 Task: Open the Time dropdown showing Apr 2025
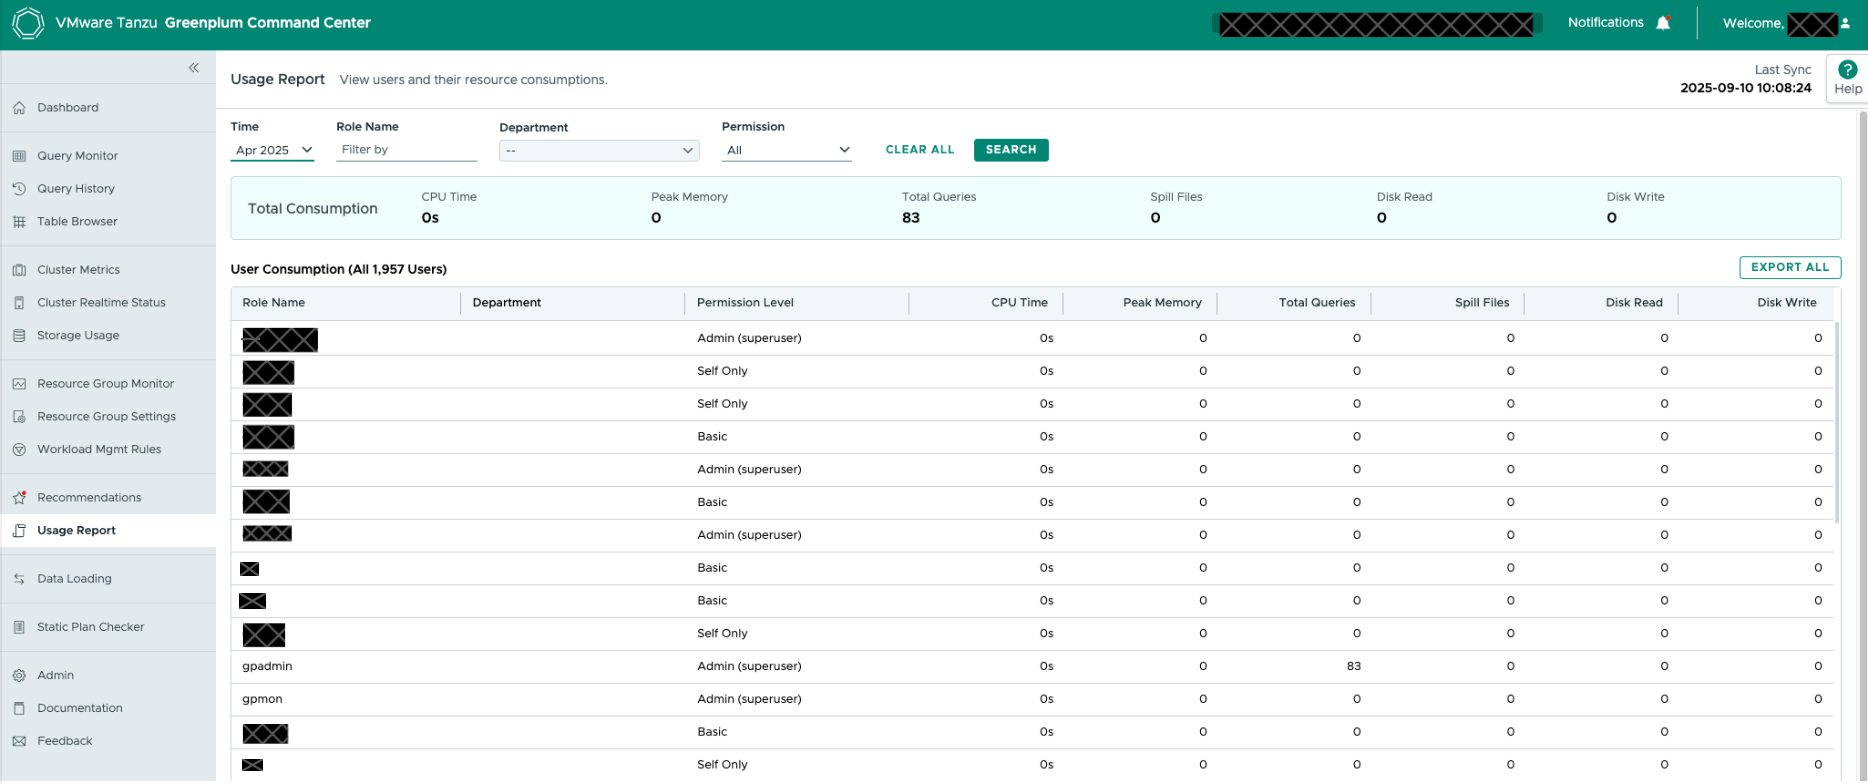(273, 150)
